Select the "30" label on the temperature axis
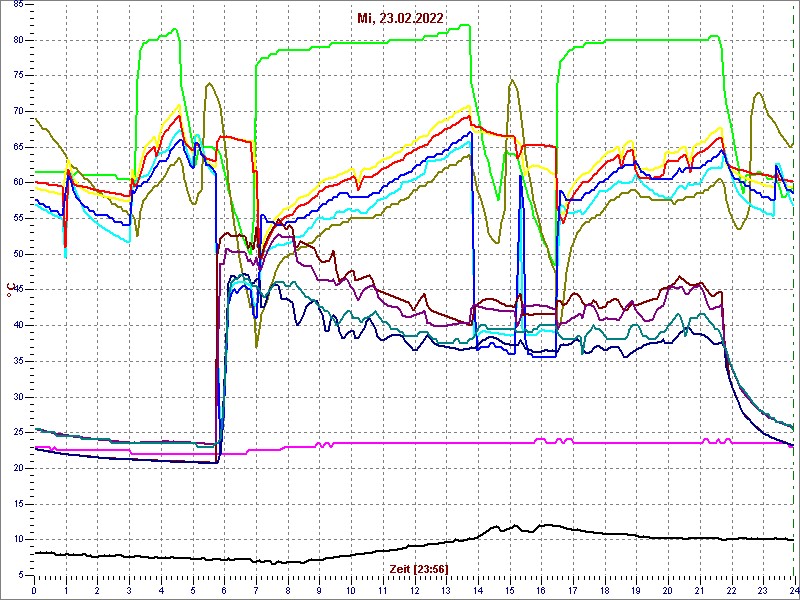Viewport: 800px width, 600px height. pyautogui.click(x=18, y=397)
